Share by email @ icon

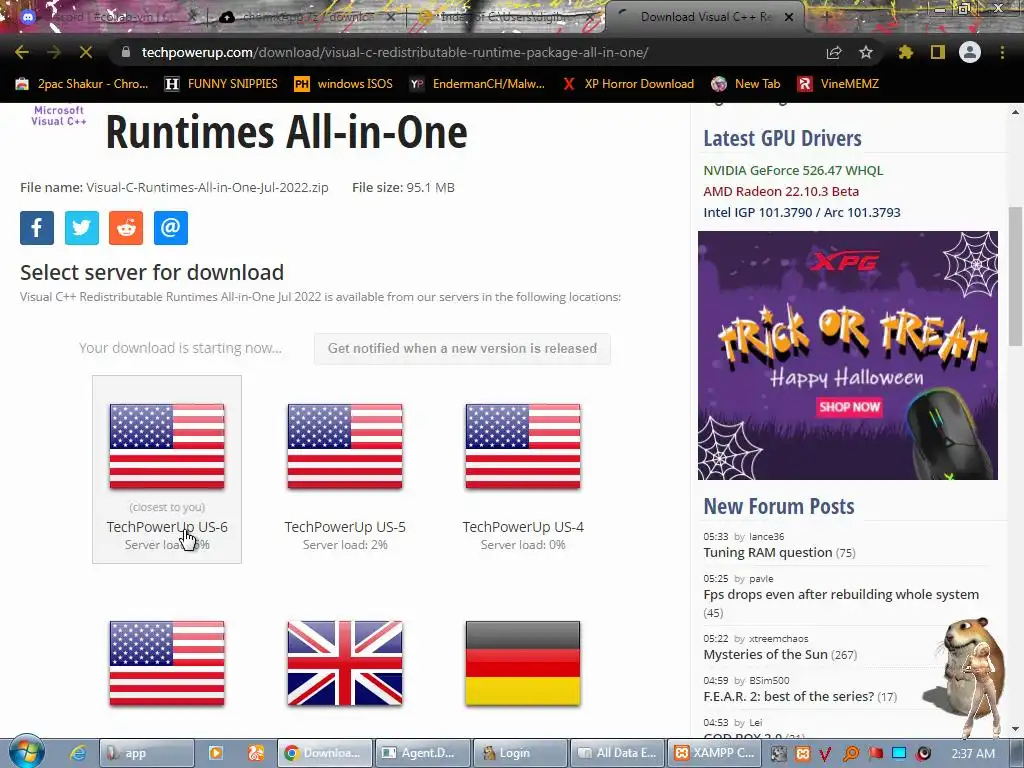tap(170, 228)
